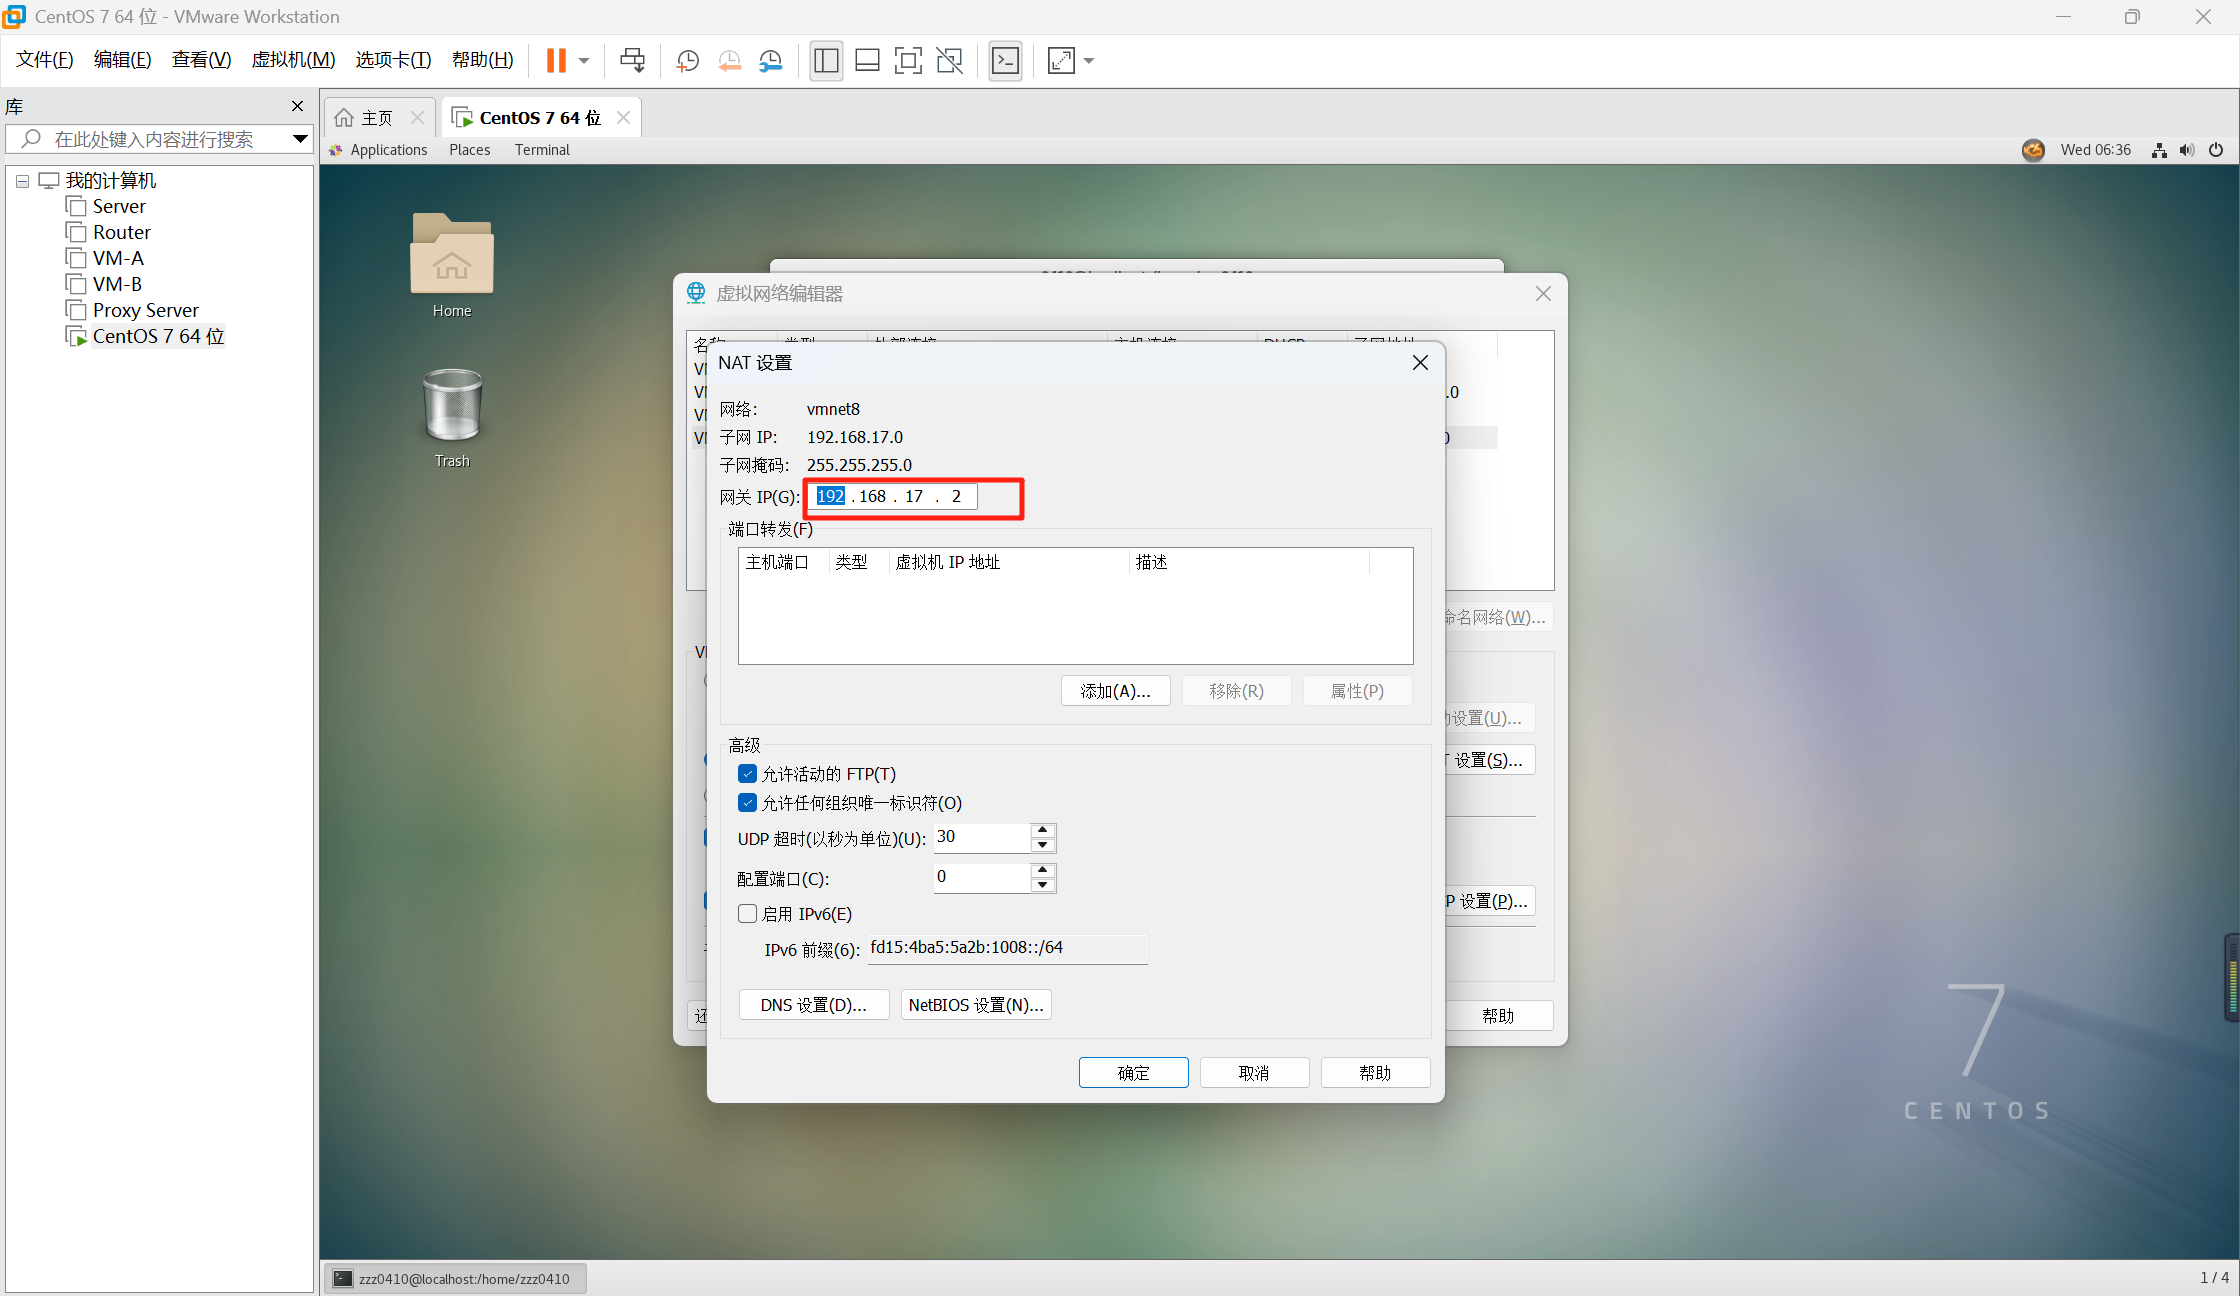Collapse the 我的计算机 tree node
The image size is (2240, 1296).
(22, 180)
